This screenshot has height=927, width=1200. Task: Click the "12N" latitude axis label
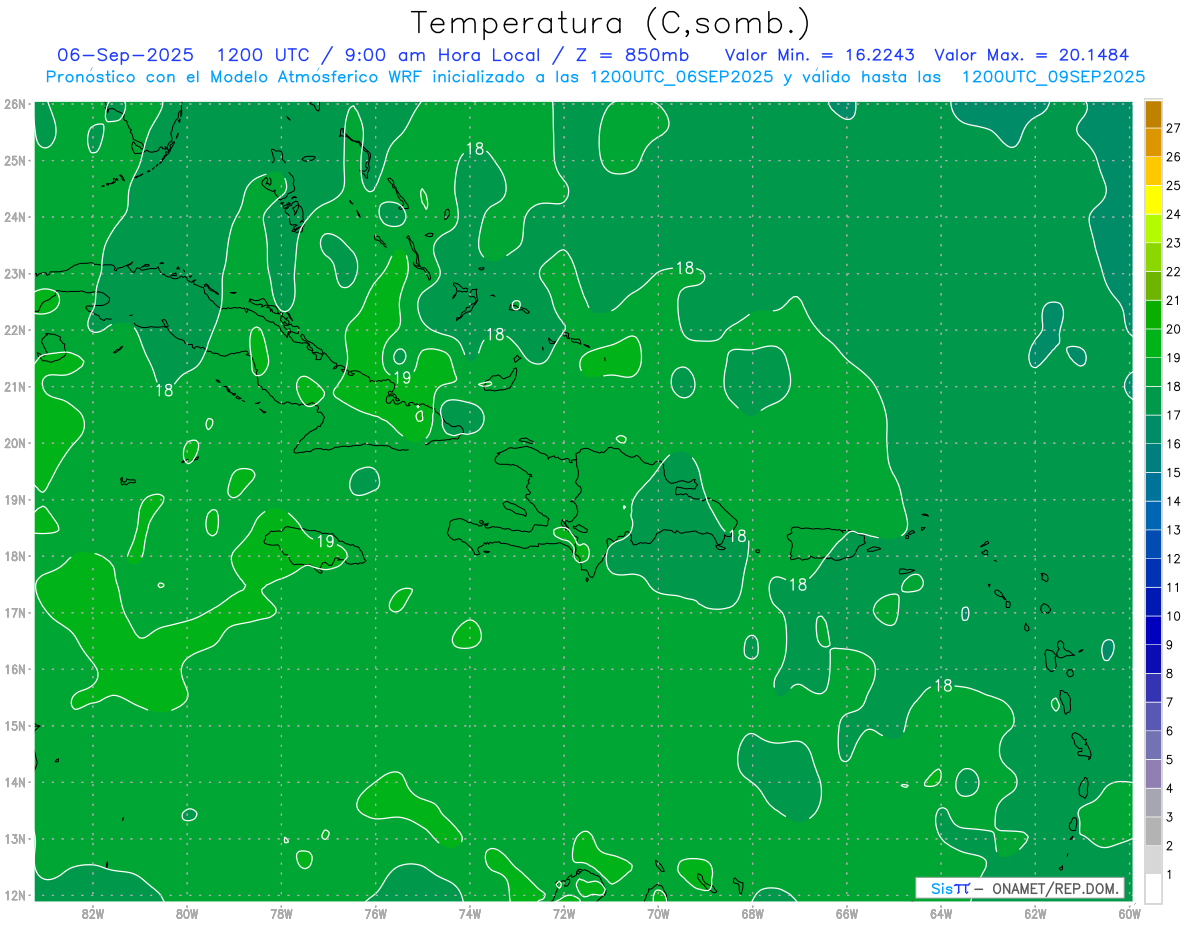(14, 895)
